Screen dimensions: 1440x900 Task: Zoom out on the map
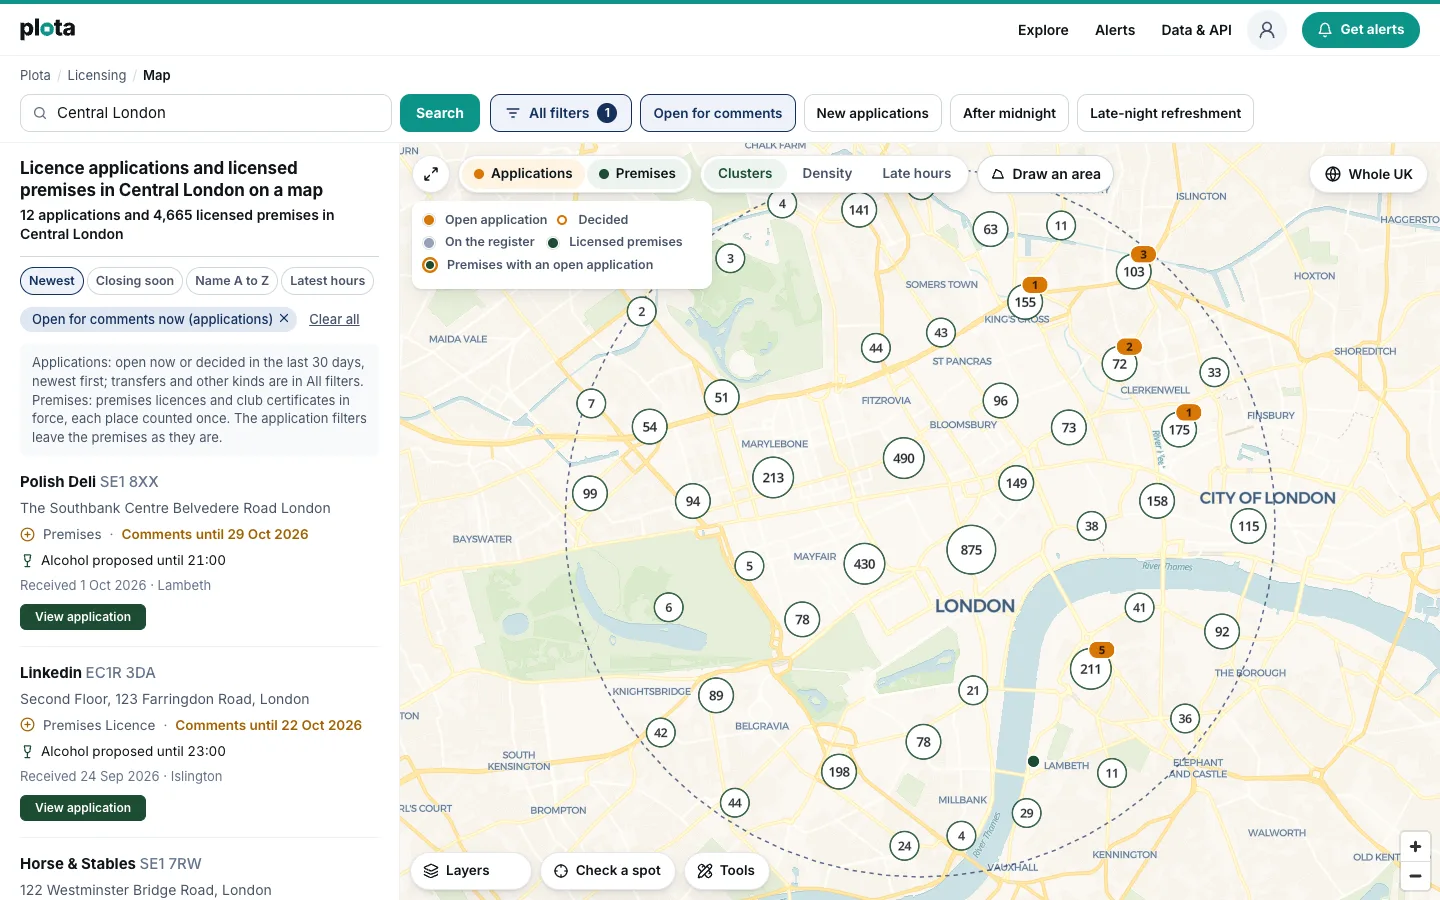1415,876
